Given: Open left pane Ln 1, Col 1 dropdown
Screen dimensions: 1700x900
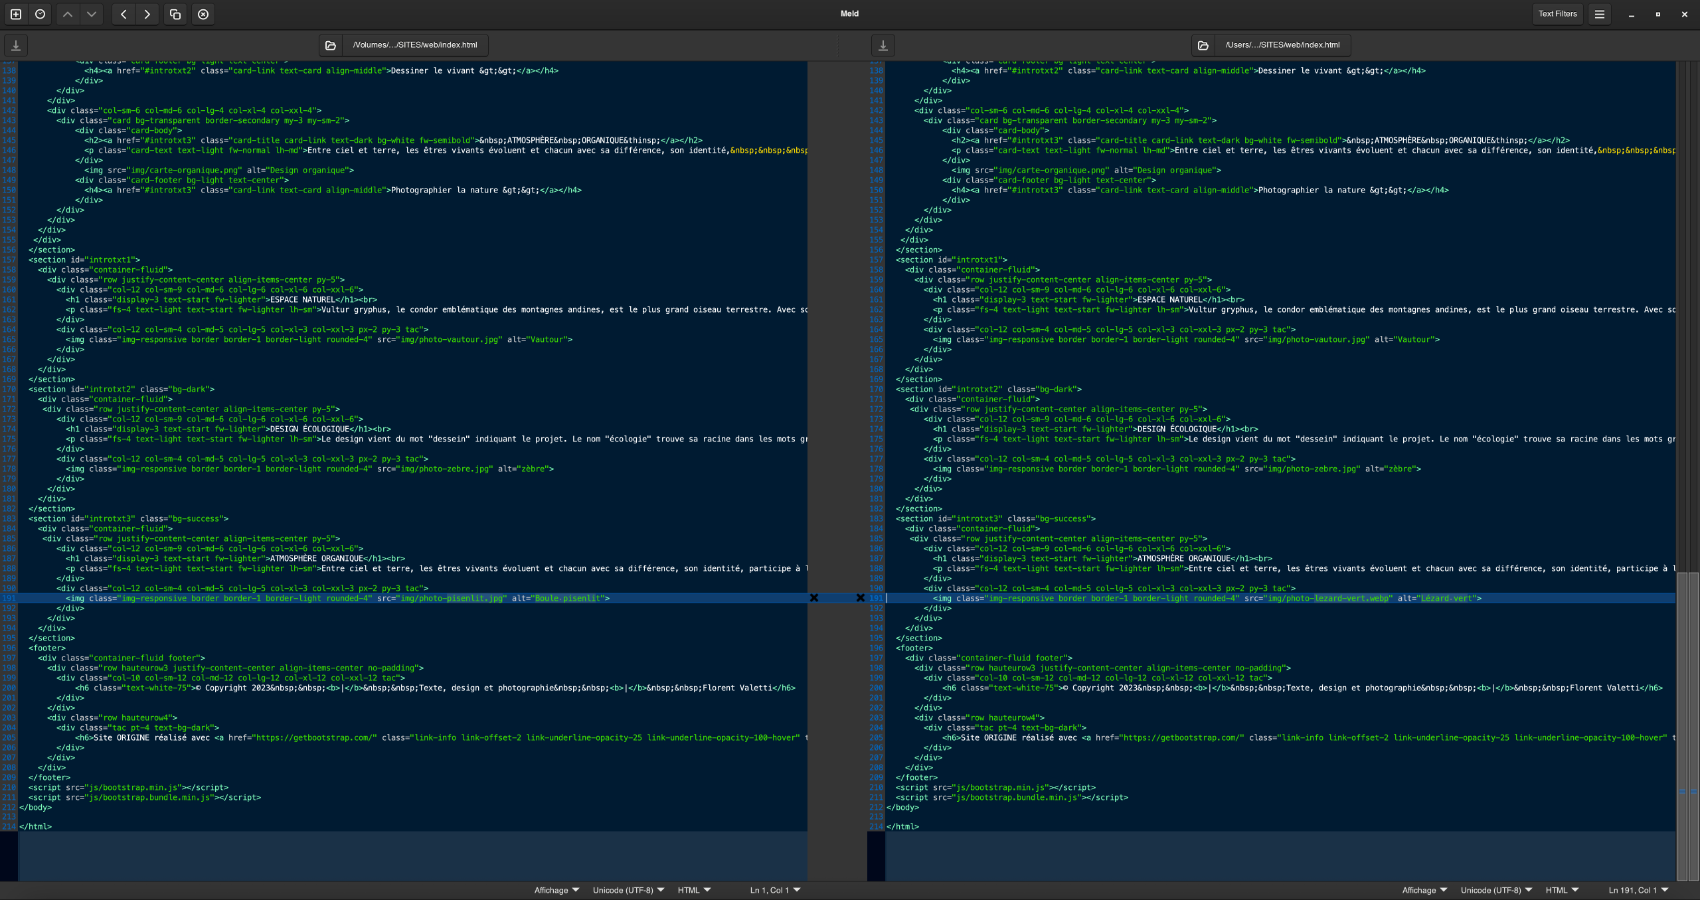Looking at the screenshot, I should pos(775,890).
